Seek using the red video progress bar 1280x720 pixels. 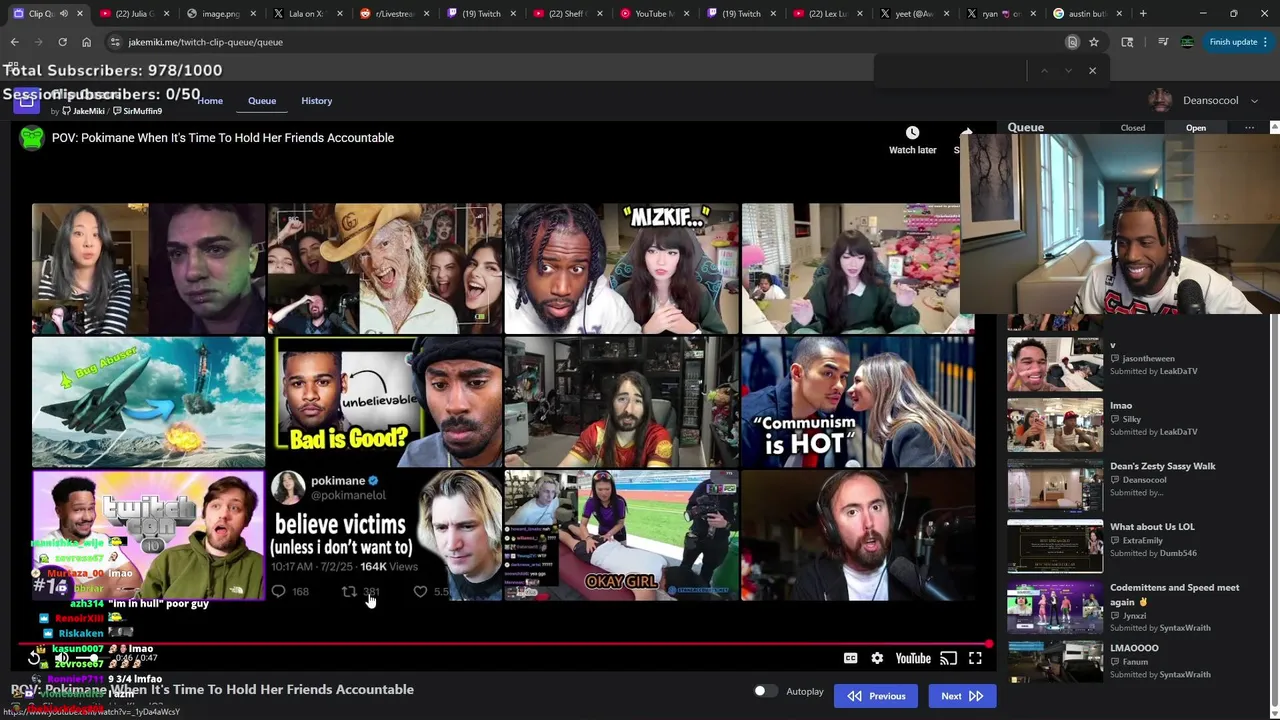(x=505, y=644)
